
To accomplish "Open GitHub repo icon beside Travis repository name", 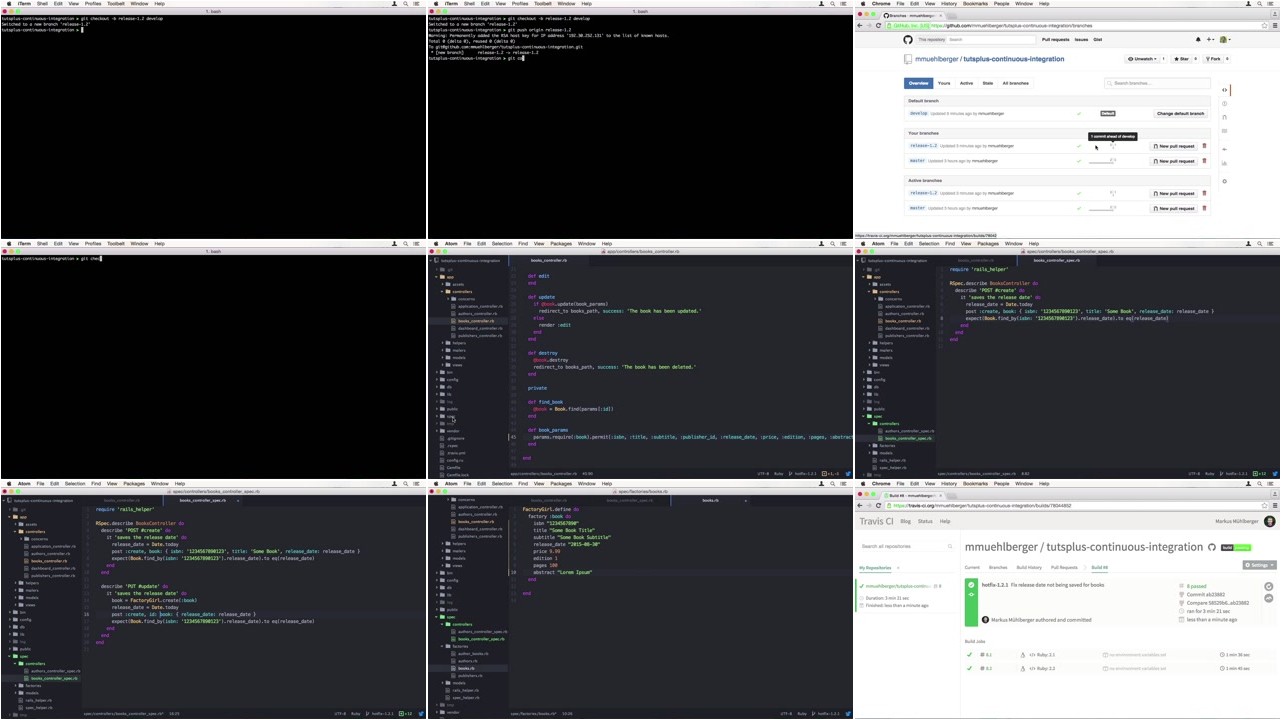I will tap(1212, 547).
